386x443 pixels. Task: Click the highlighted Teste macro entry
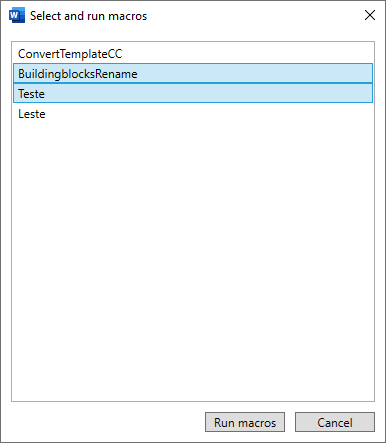[x=193, y=93]
